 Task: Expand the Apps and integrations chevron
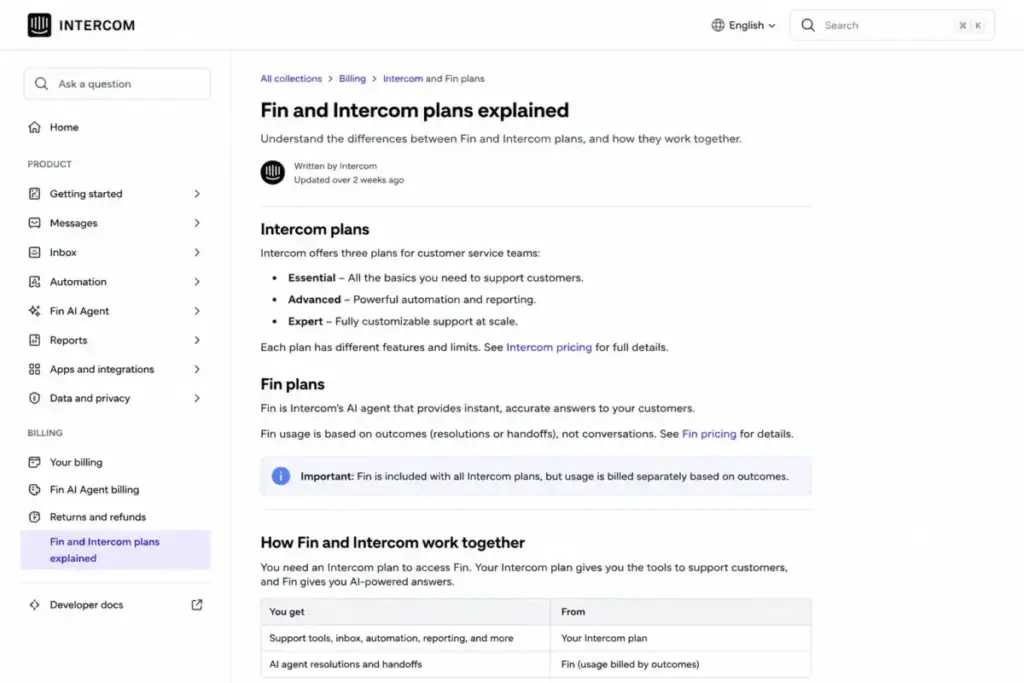pyautogui.click(x=197, y=369)
